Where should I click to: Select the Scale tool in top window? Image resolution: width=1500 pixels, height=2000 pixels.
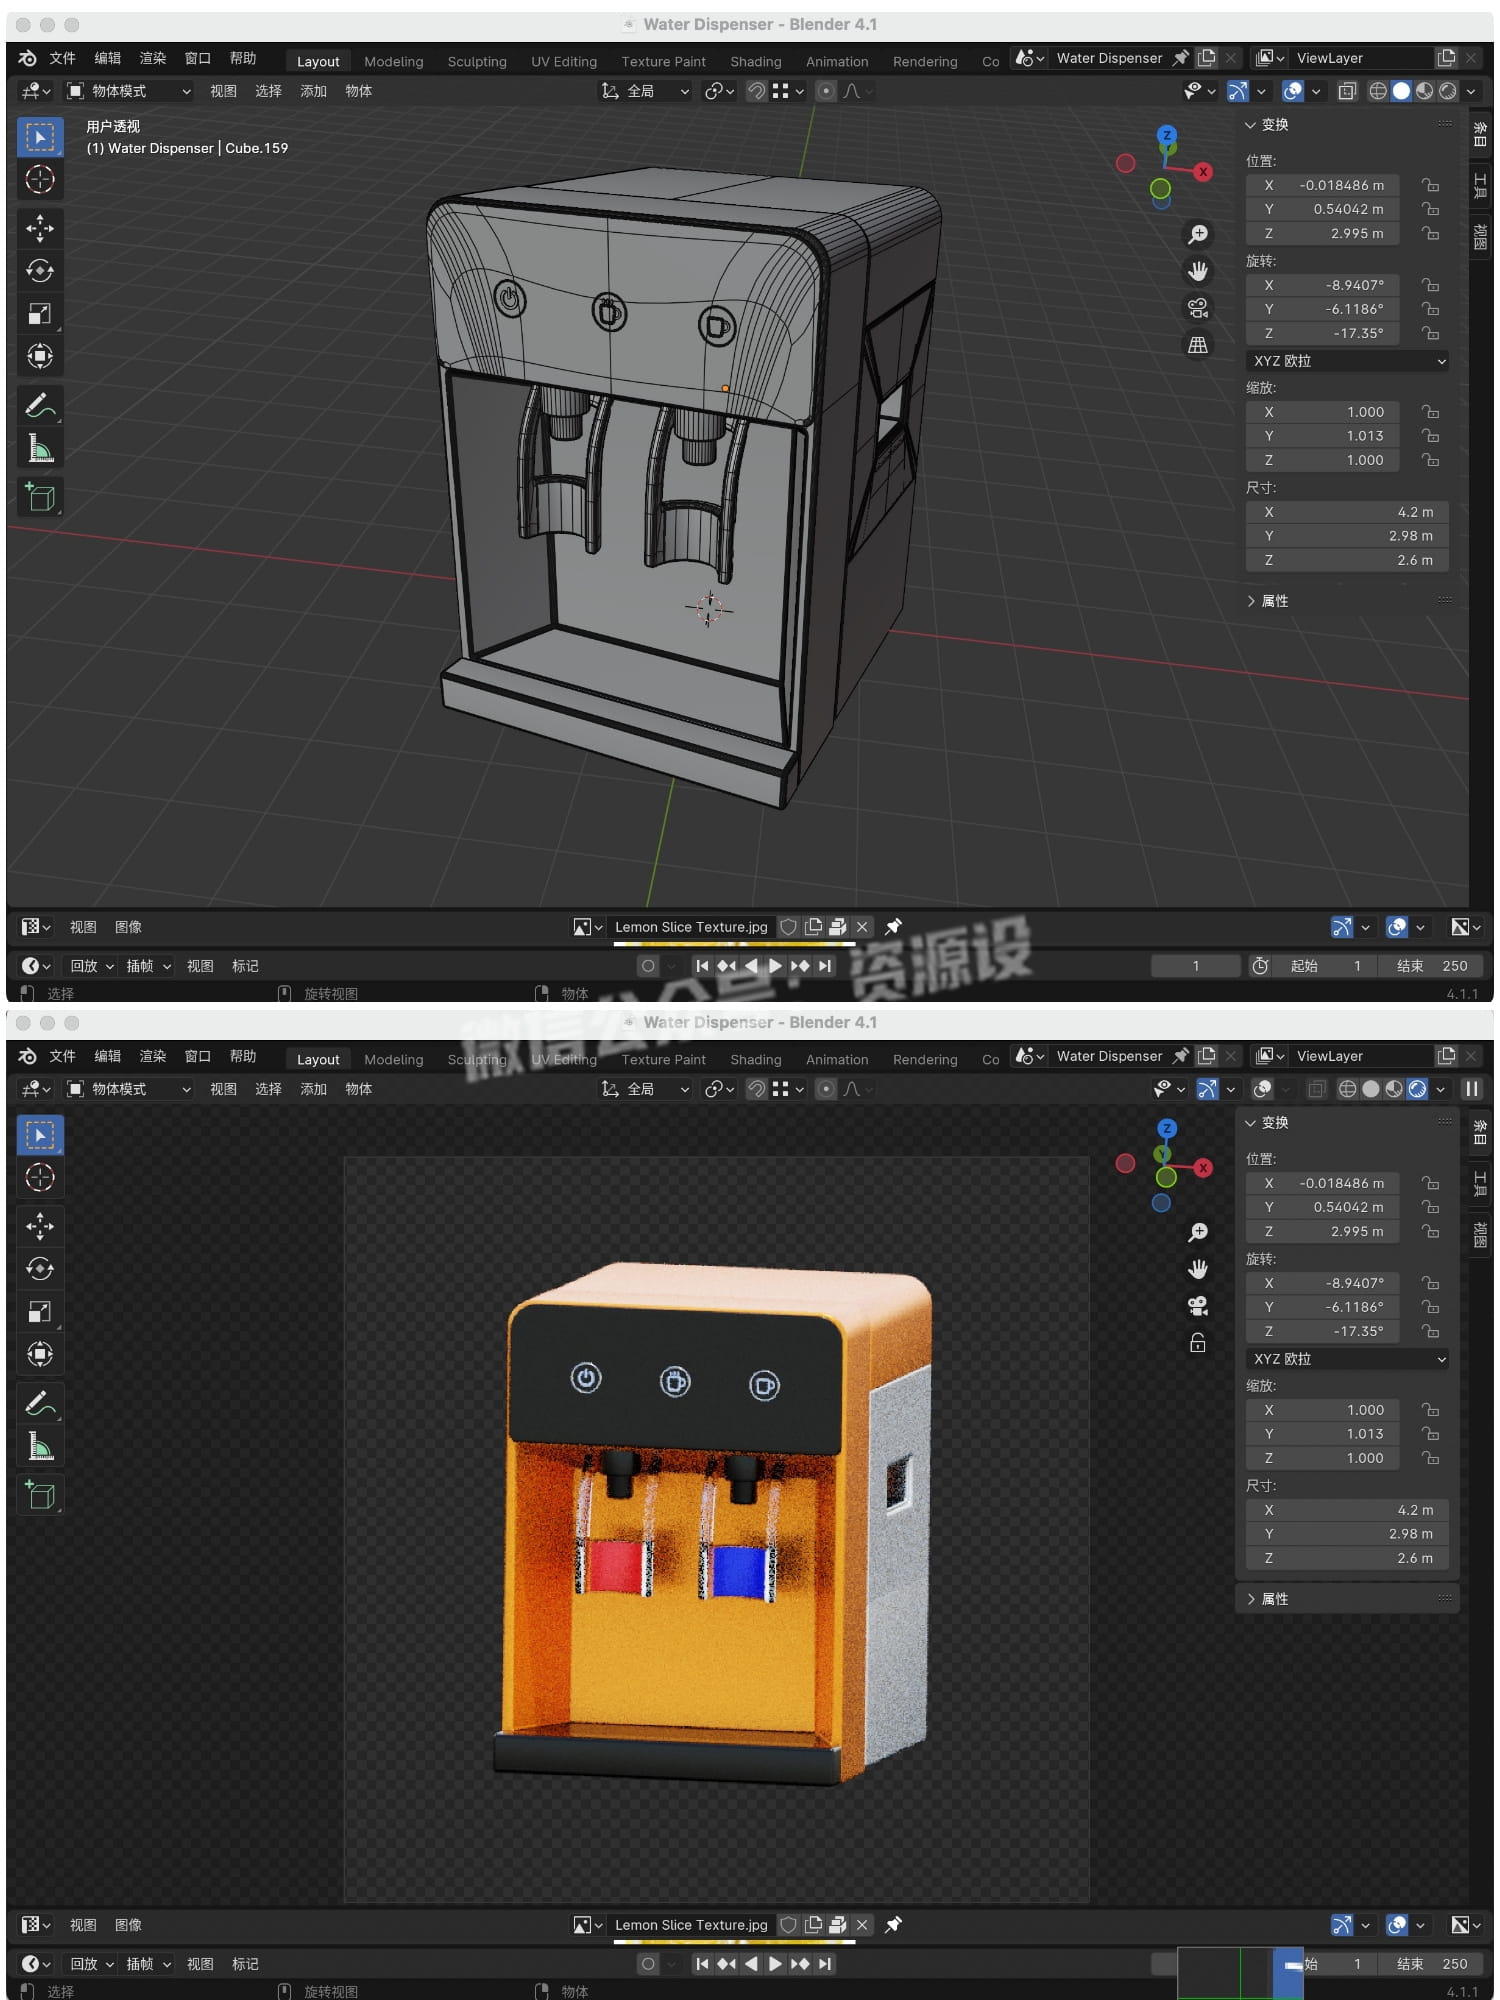click(x=40, y=314)
